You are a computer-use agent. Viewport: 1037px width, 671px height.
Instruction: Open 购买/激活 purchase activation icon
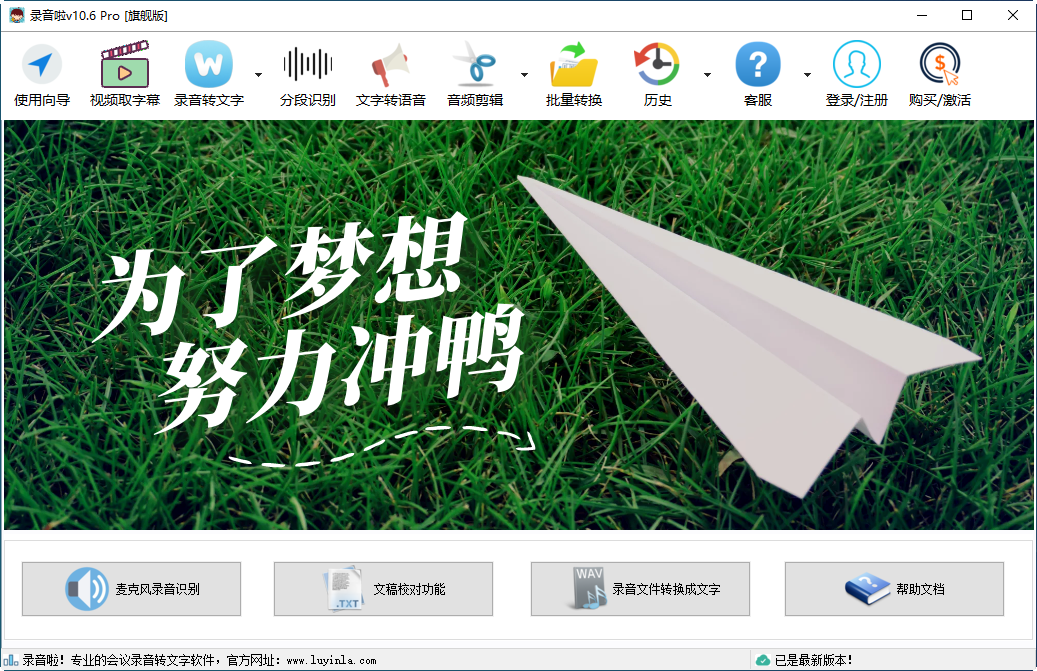pyautogui.click(x=940, y=74)
